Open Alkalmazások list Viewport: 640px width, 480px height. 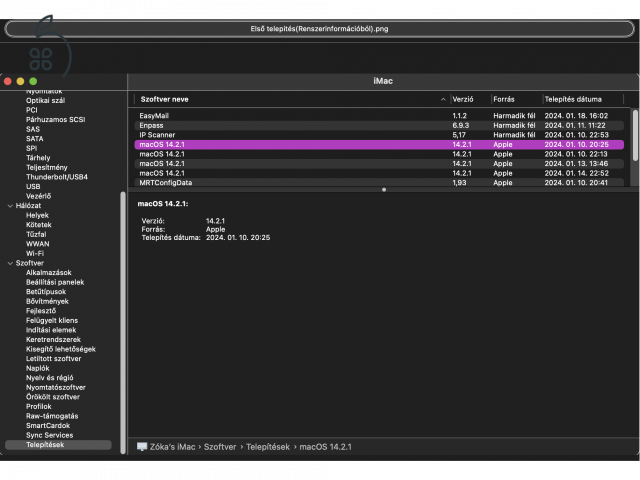point(49,273)
